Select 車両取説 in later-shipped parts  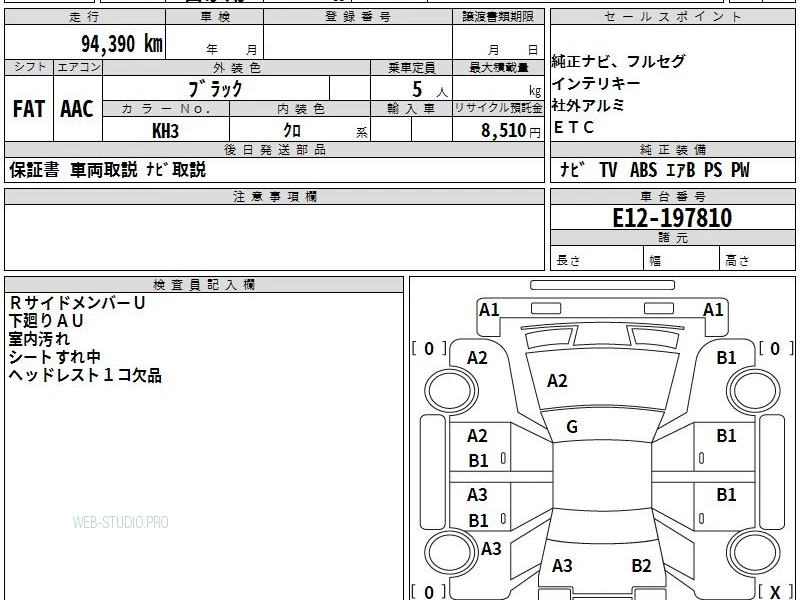tap(104, 169)
